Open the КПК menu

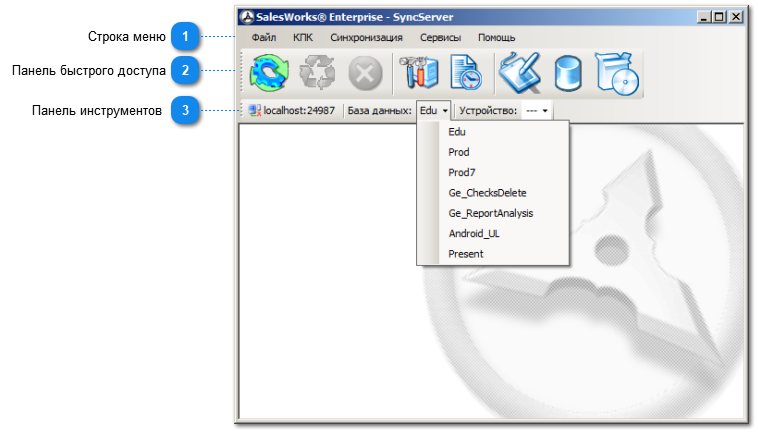click(303, 38)
